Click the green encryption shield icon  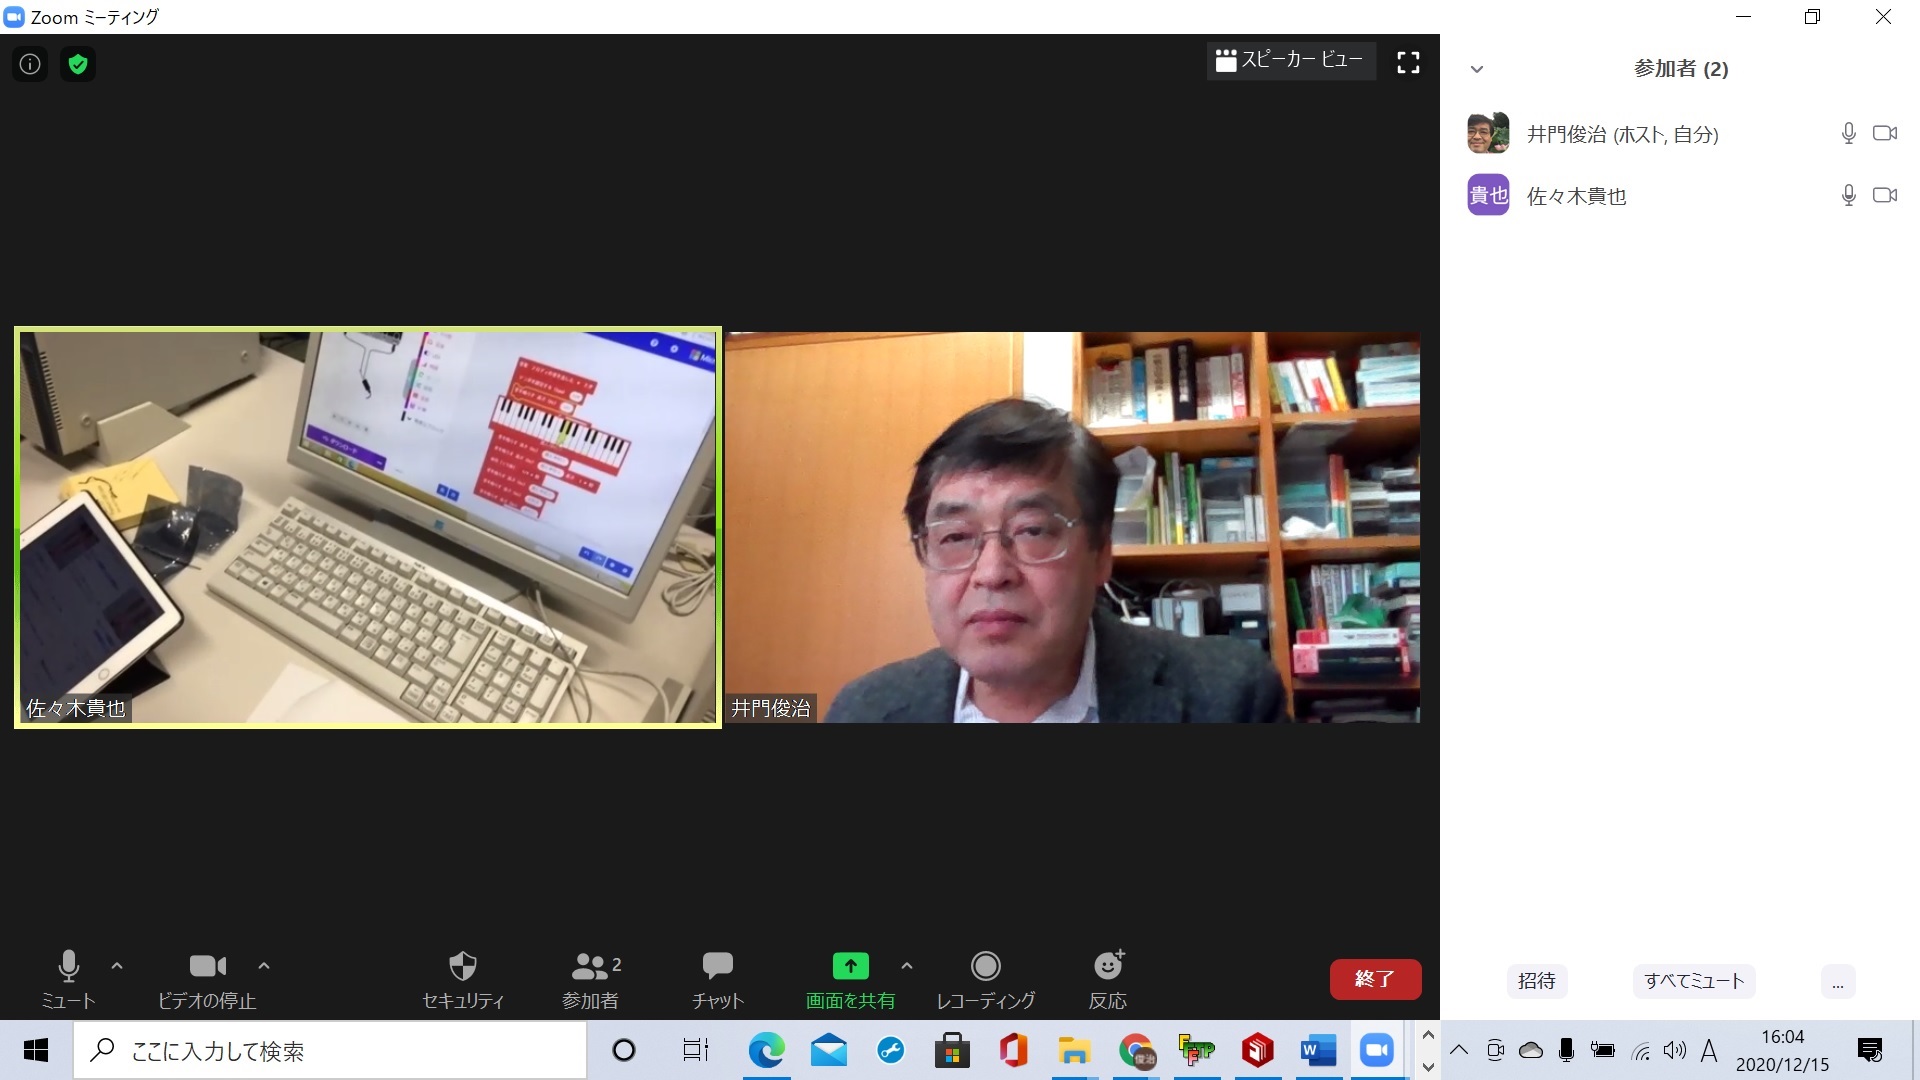point(77,65)
